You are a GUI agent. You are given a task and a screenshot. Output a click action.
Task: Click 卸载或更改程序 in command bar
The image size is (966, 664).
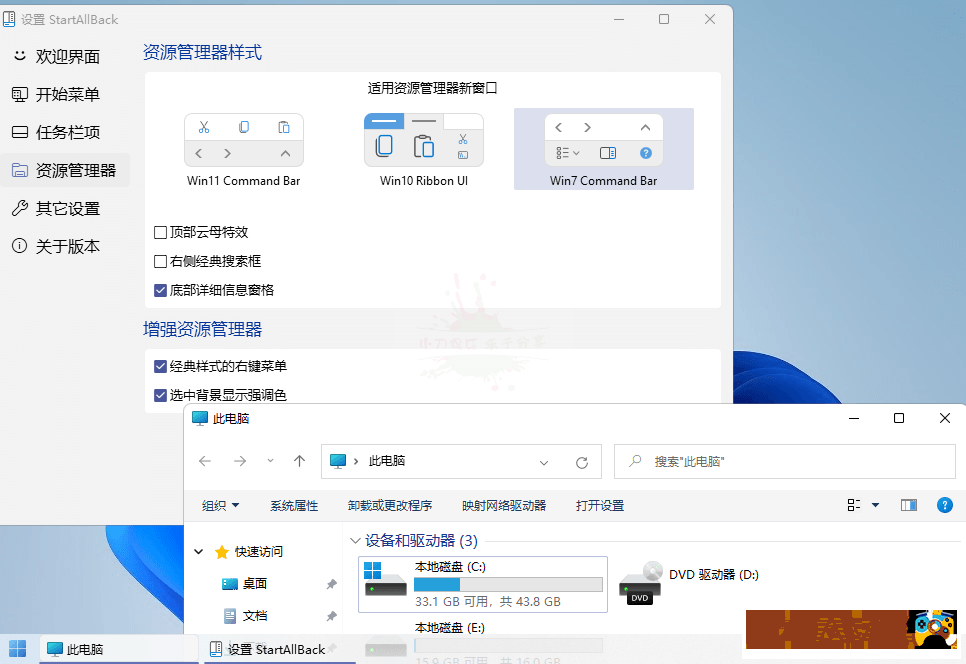pos(390,506)
